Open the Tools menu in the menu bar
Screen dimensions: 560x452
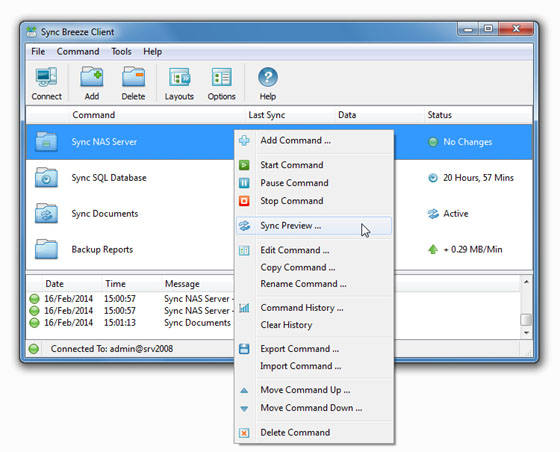(121, 52)
